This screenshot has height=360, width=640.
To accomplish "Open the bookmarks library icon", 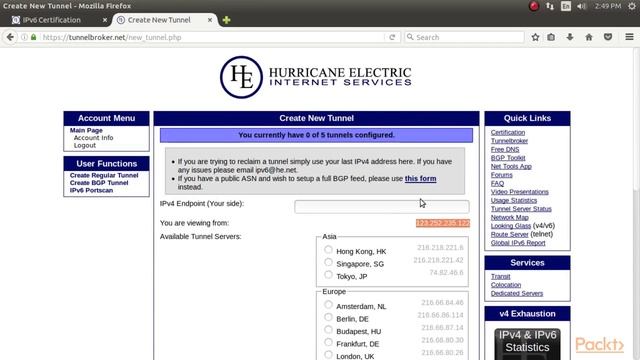I will tap(551, 37).
